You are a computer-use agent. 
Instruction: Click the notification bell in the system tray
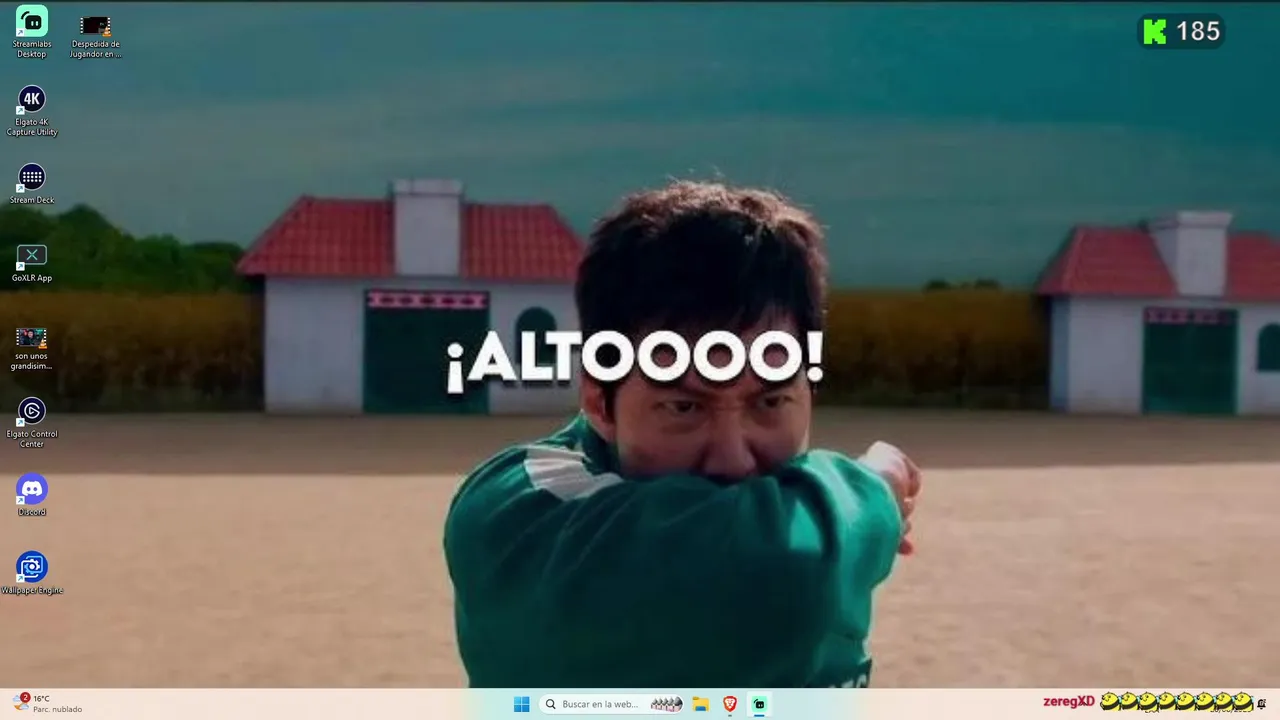coord(1262,704)
